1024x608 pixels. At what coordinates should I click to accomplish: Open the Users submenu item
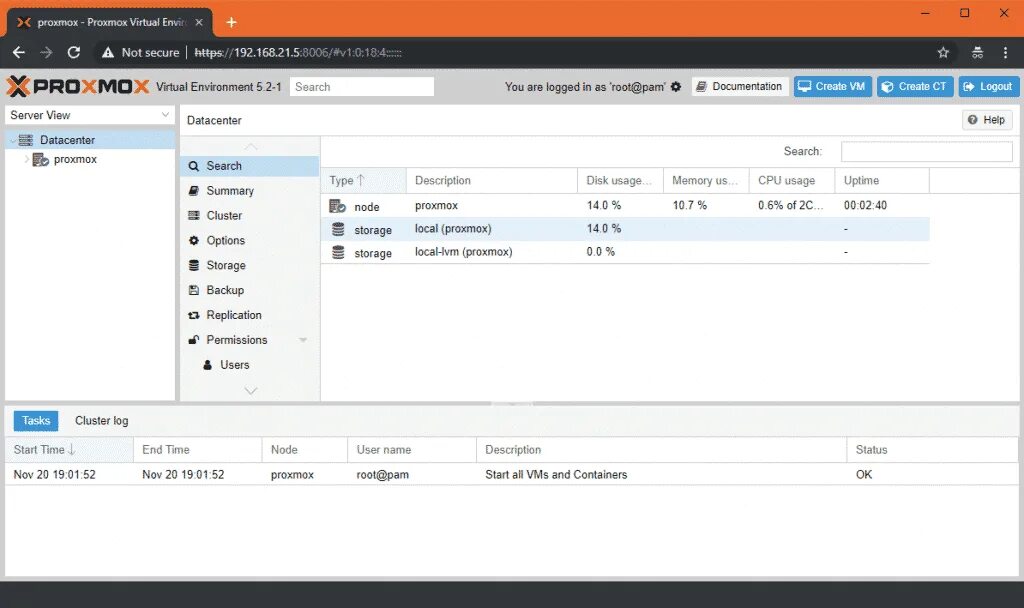(249, 364)
